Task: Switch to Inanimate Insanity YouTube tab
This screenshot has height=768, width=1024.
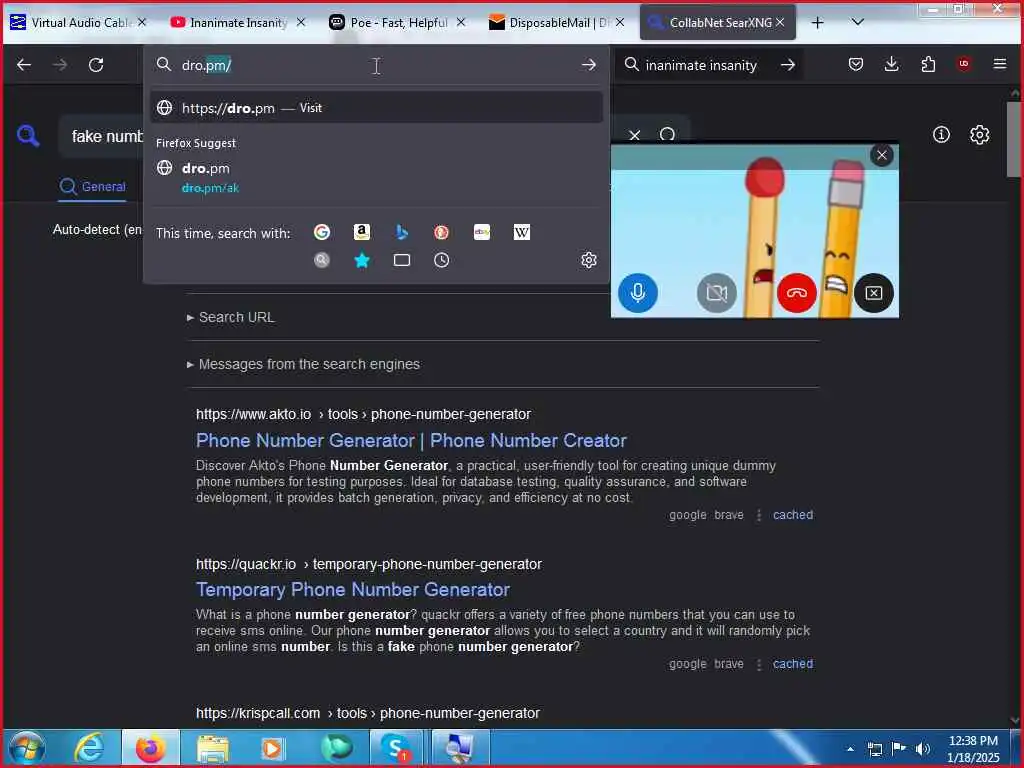Action: (238, 23)
